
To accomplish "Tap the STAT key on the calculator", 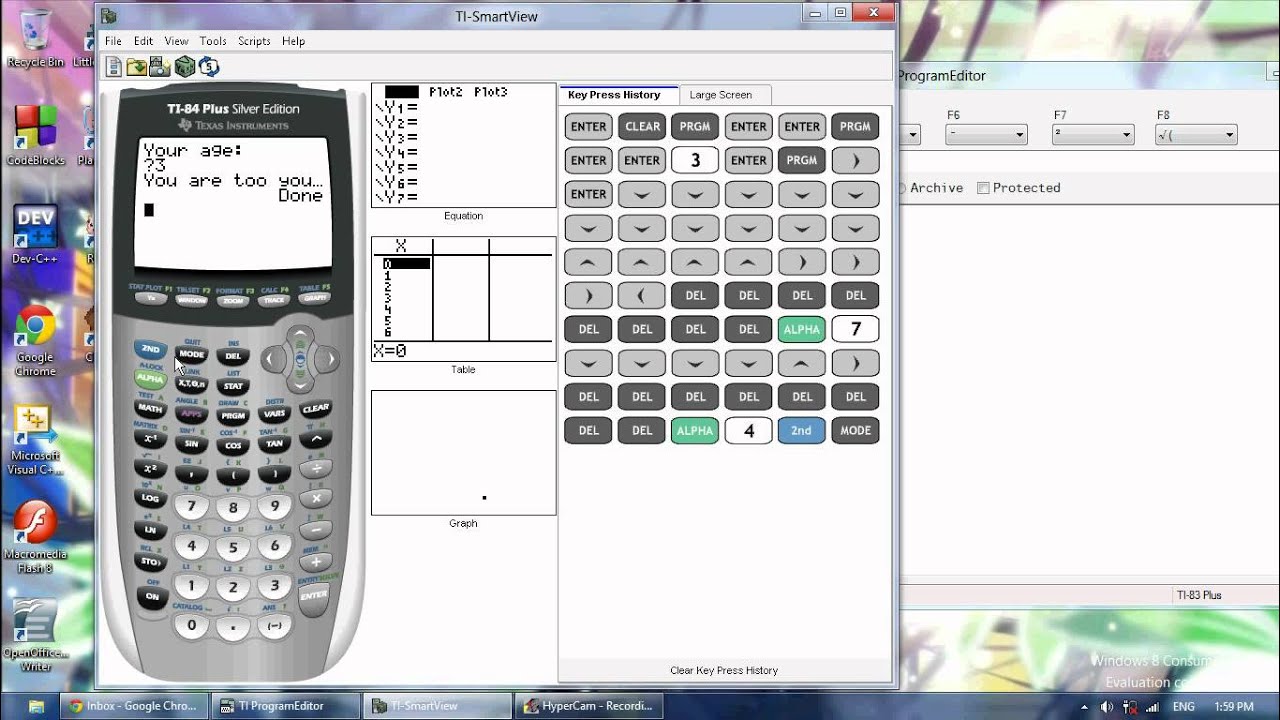I will click(x=233, y=386).
